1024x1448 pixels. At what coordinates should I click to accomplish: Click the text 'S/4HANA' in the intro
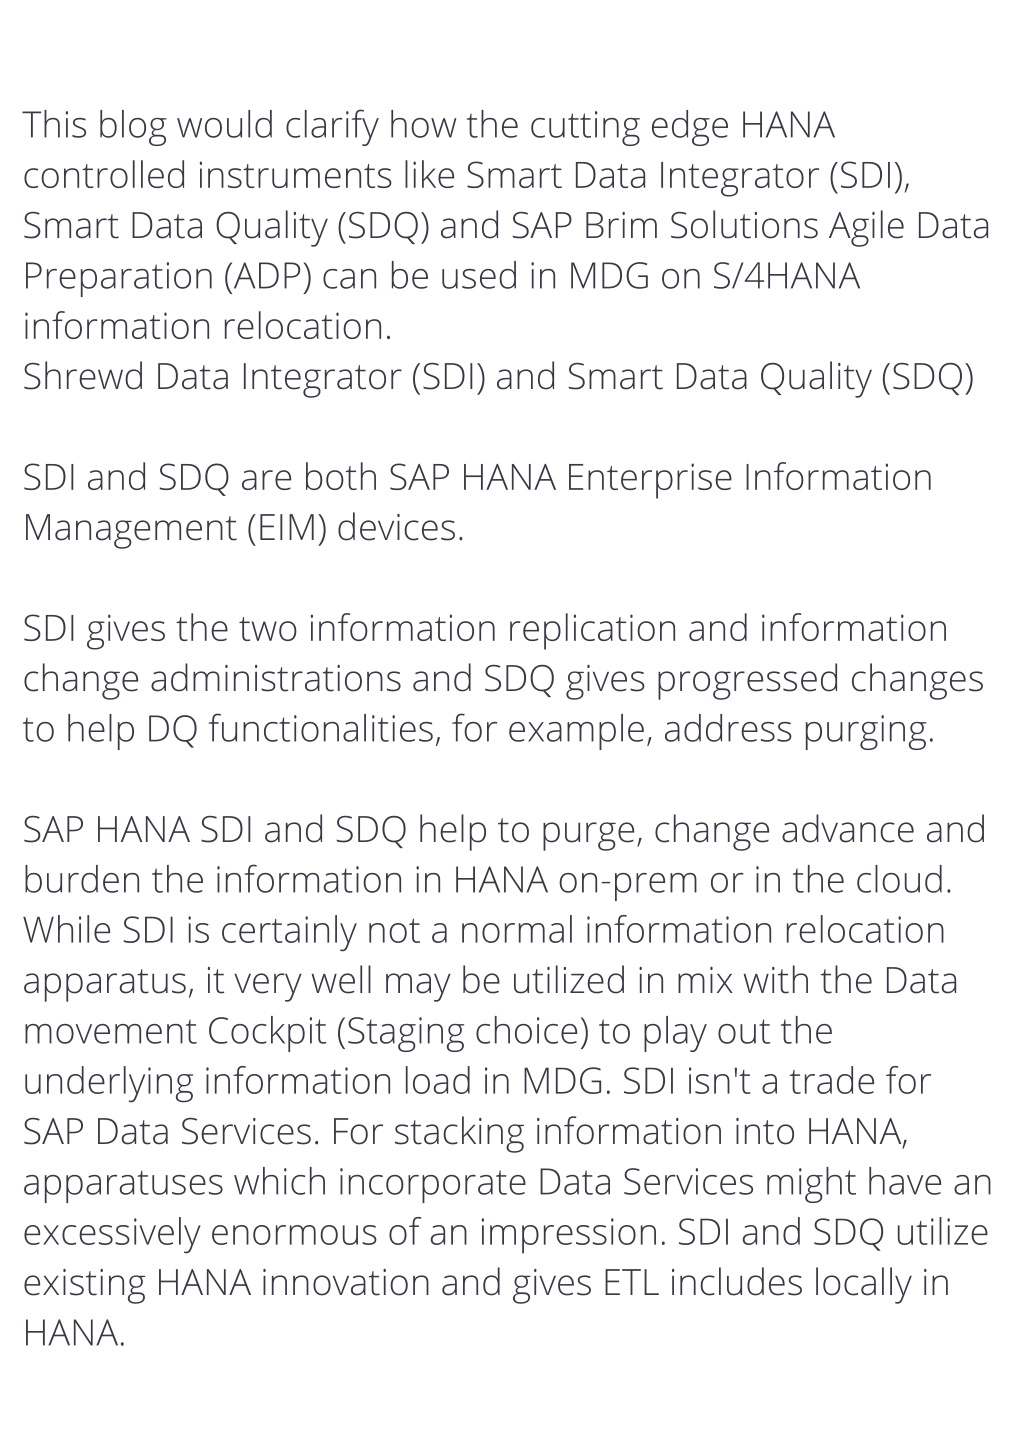click(x=786, y=276)
